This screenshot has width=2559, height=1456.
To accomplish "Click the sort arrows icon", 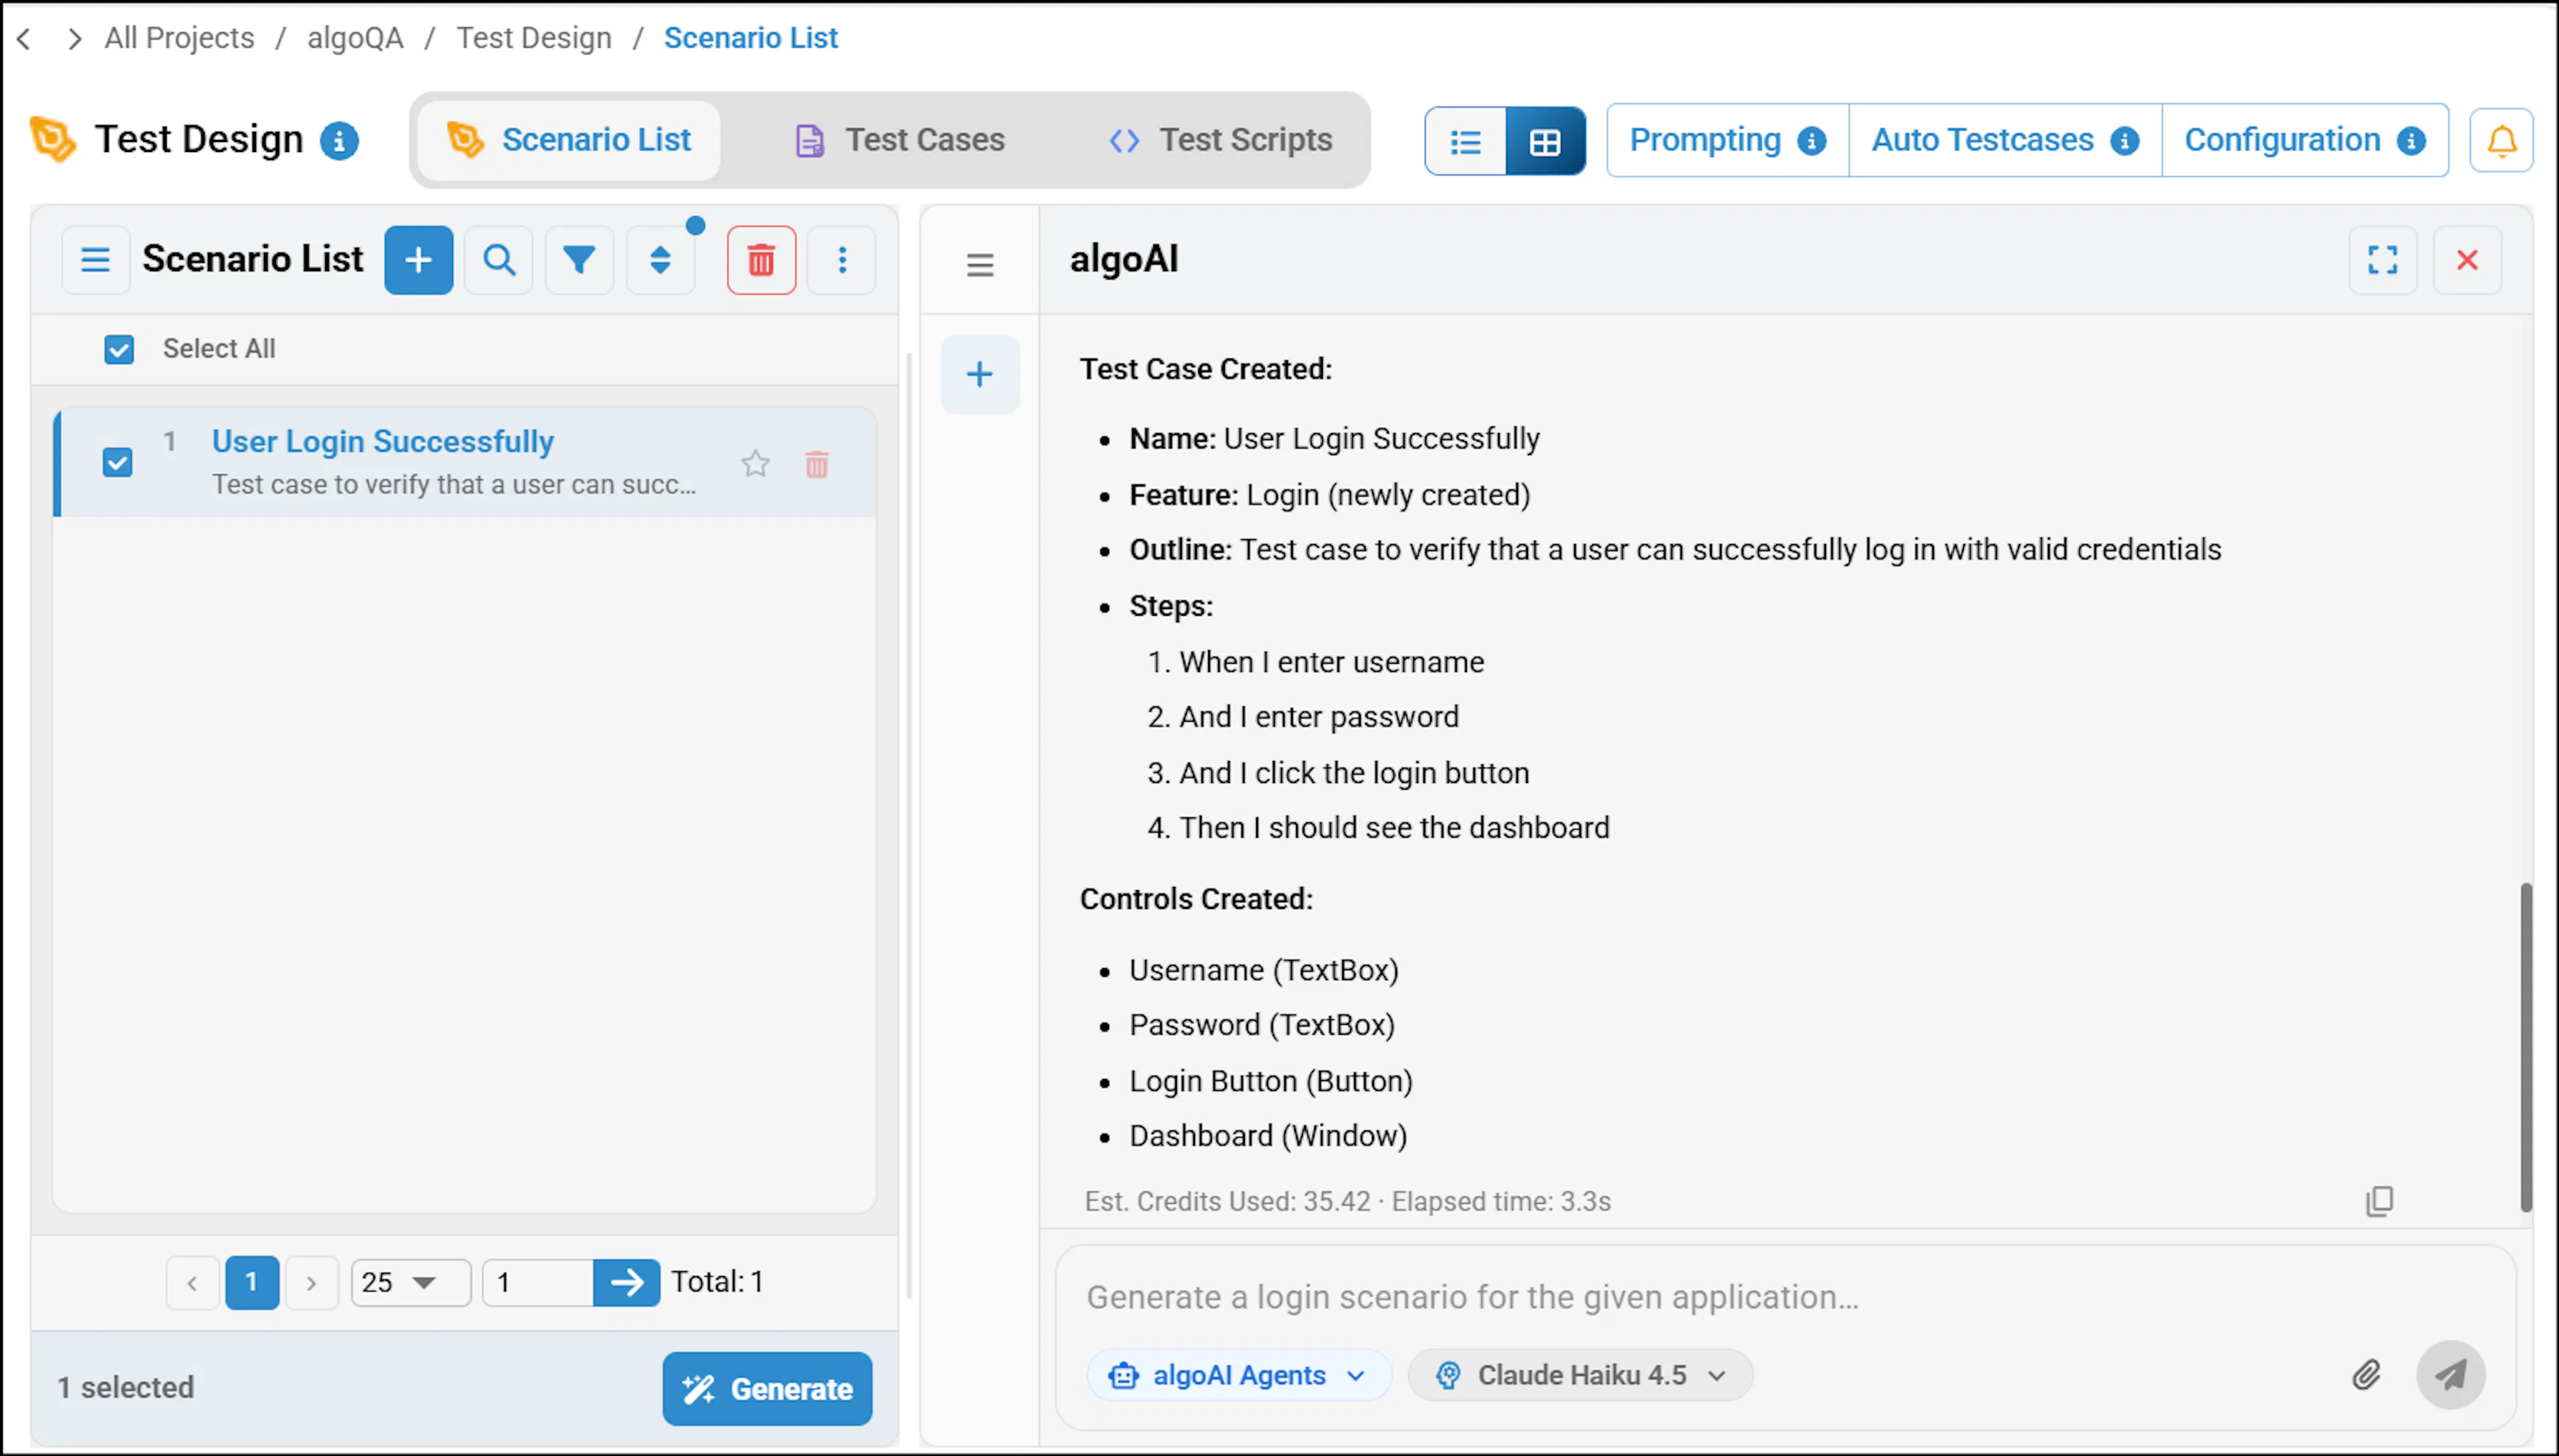I will [660, 260].
